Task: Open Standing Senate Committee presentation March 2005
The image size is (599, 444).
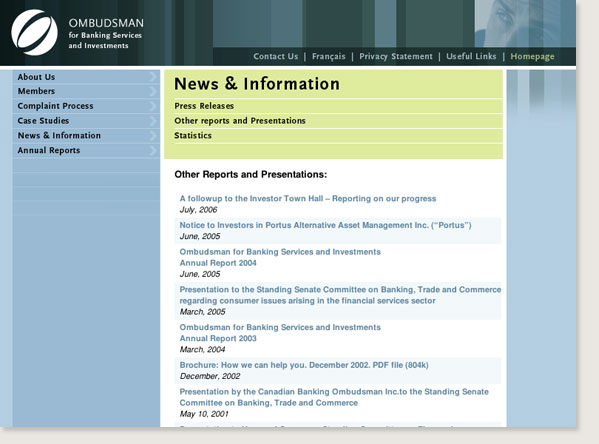Action: 340,295
